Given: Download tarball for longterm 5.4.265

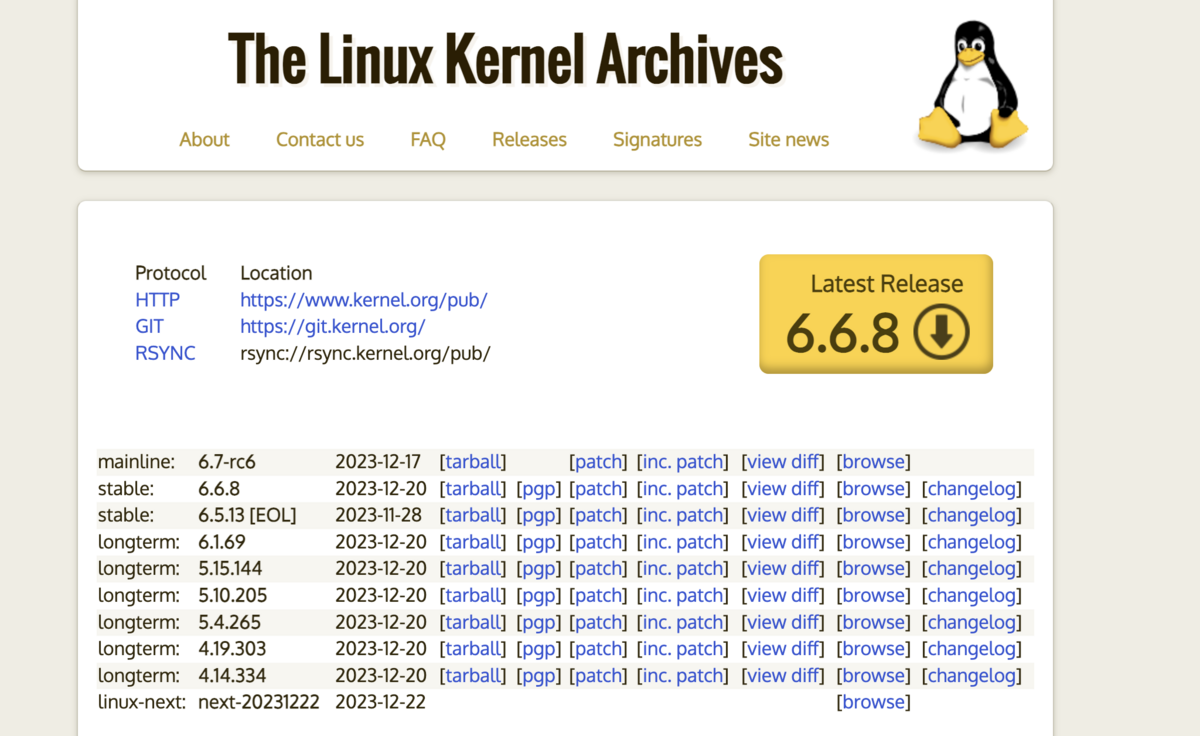Looking at the screenshot, I should pos(473,622).
